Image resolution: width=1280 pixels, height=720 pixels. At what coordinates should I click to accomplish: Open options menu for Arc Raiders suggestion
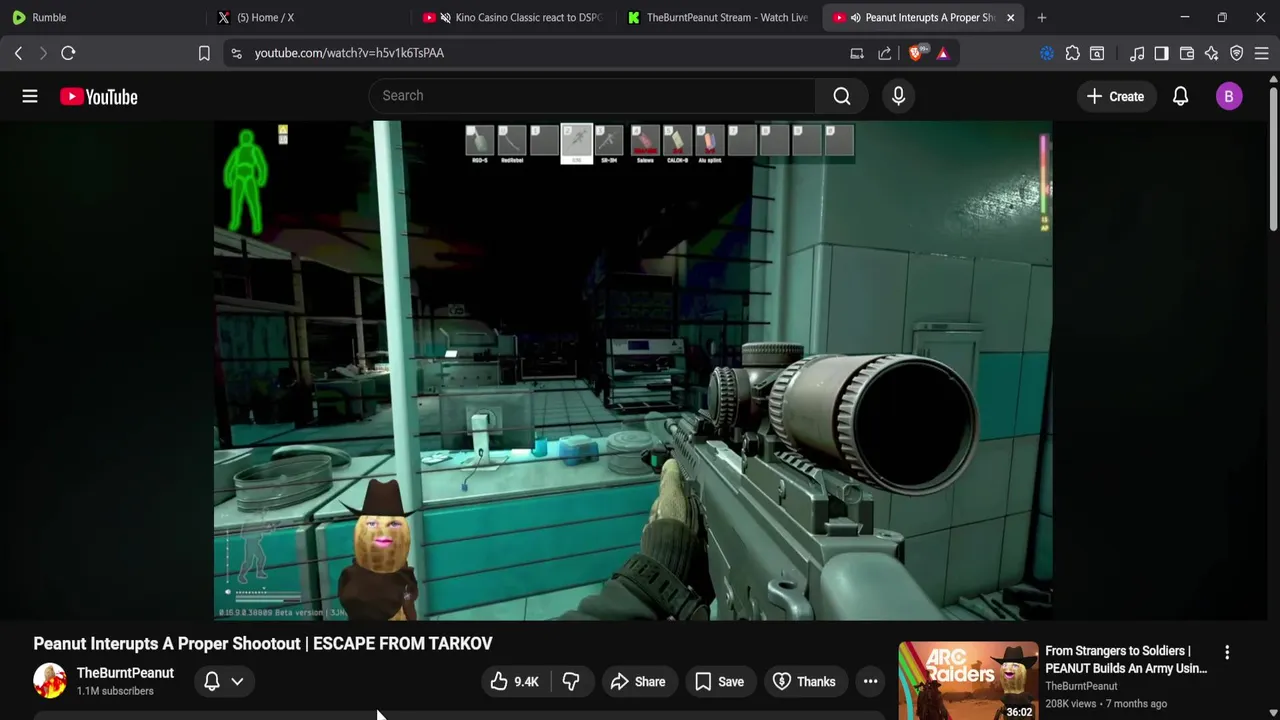(x=1227, y=652)
